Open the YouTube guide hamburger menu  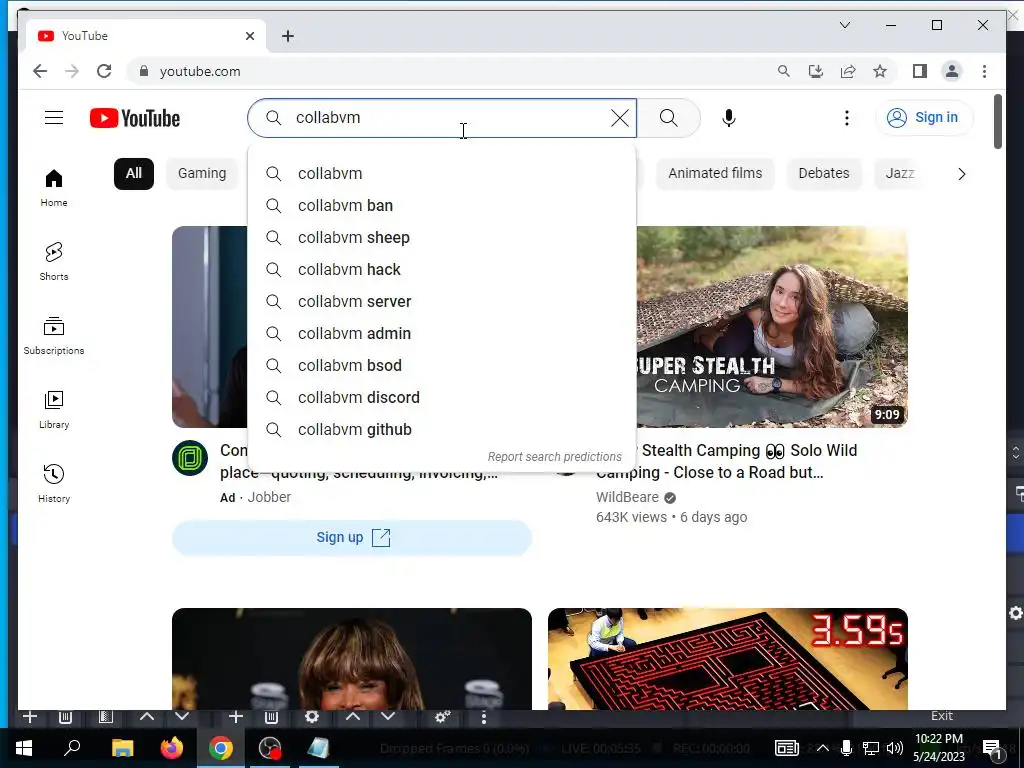(54, 118)
